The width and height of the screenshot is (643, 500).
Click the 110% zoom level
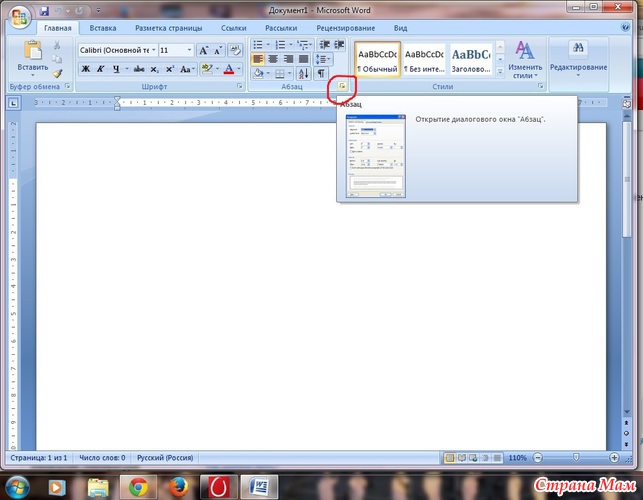517,457
